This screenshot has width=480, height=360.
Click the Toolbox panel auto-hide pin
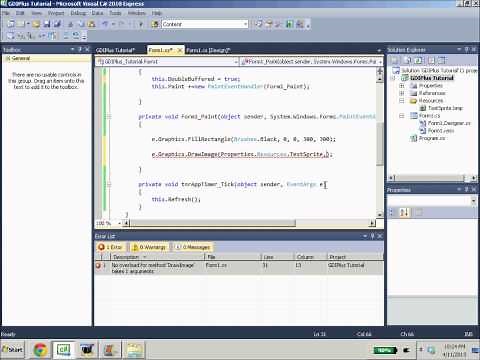(80, 49)
